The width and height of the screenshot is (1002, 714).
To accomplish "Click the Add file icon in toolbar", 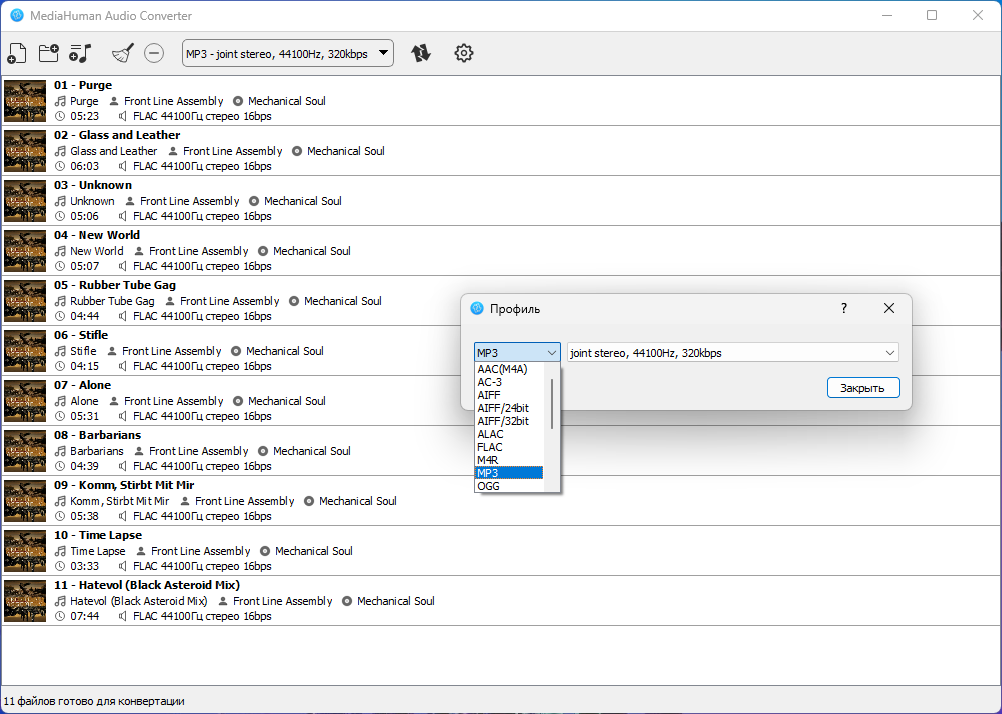I will (17, 53).
